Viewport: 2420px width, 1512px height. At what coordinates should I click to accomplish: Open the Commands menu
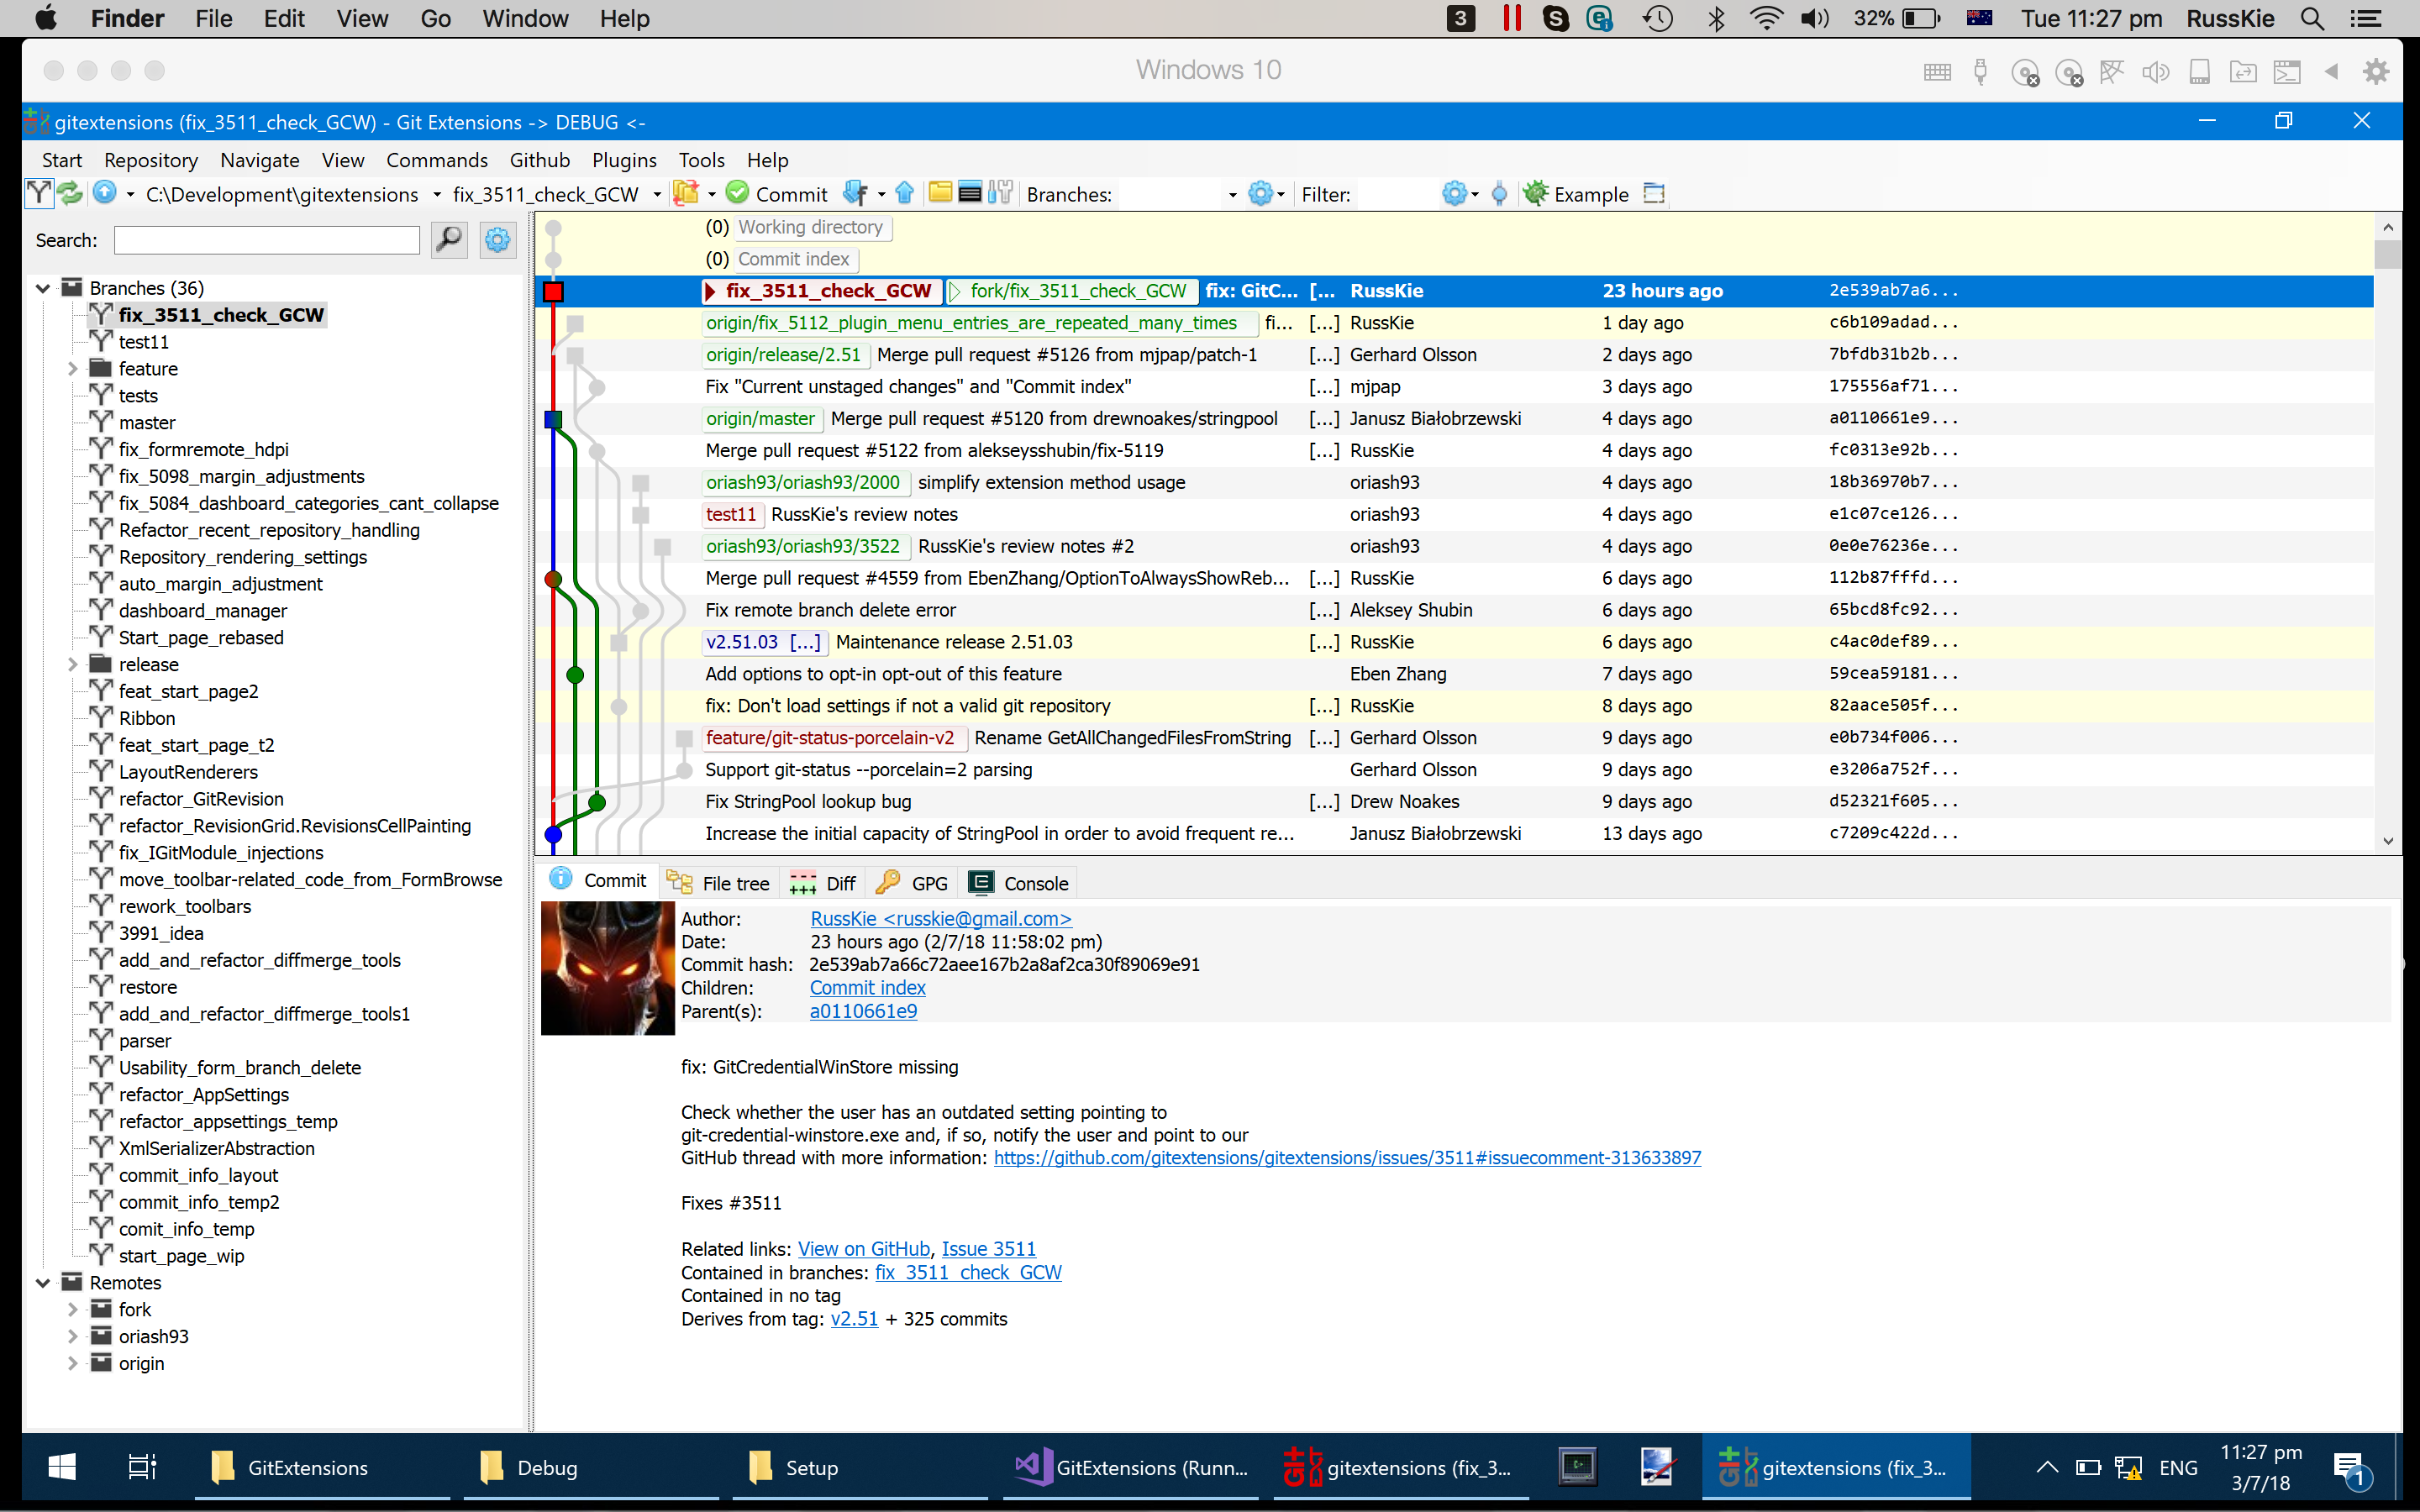[437, 160]
